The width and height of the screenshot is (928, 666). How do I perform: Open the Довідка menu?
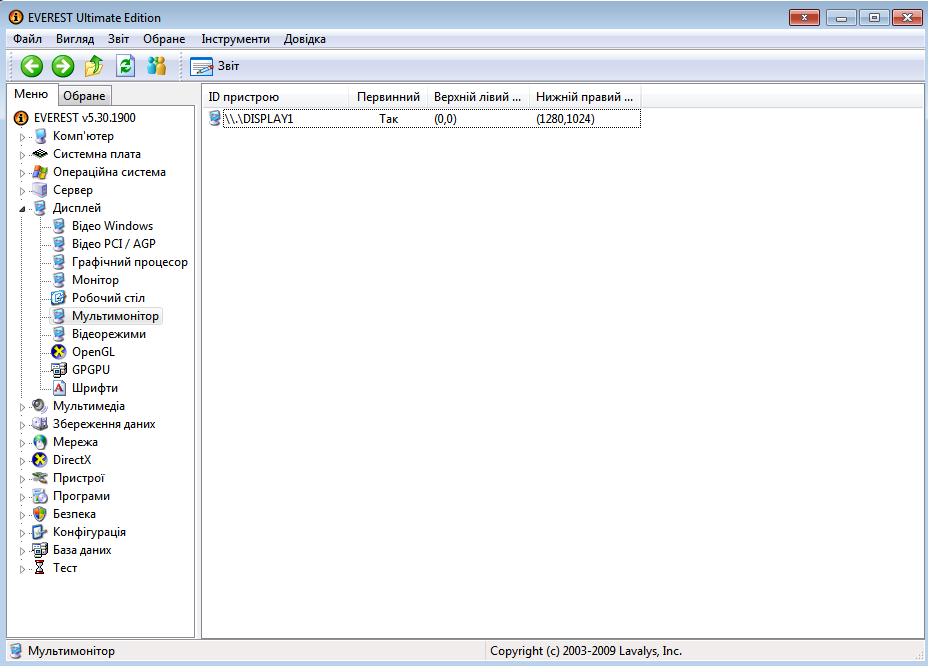305,39
